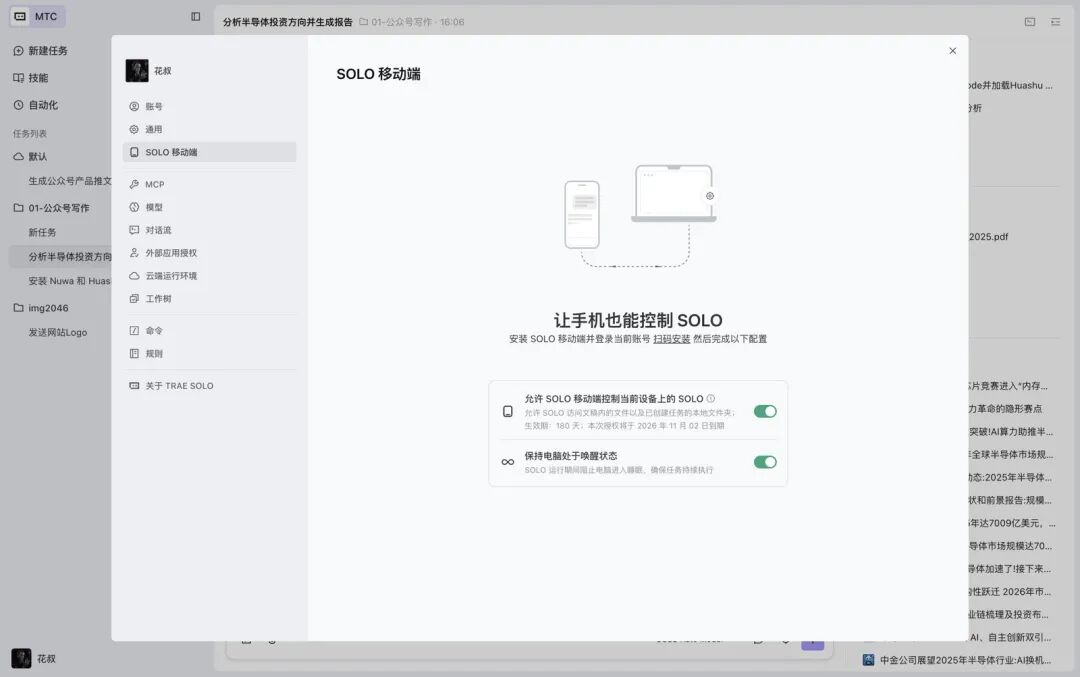Viewport: 1080px width, 677px height.
Task: Open 技能 in main sidebar
Action: tap(31, 78)
